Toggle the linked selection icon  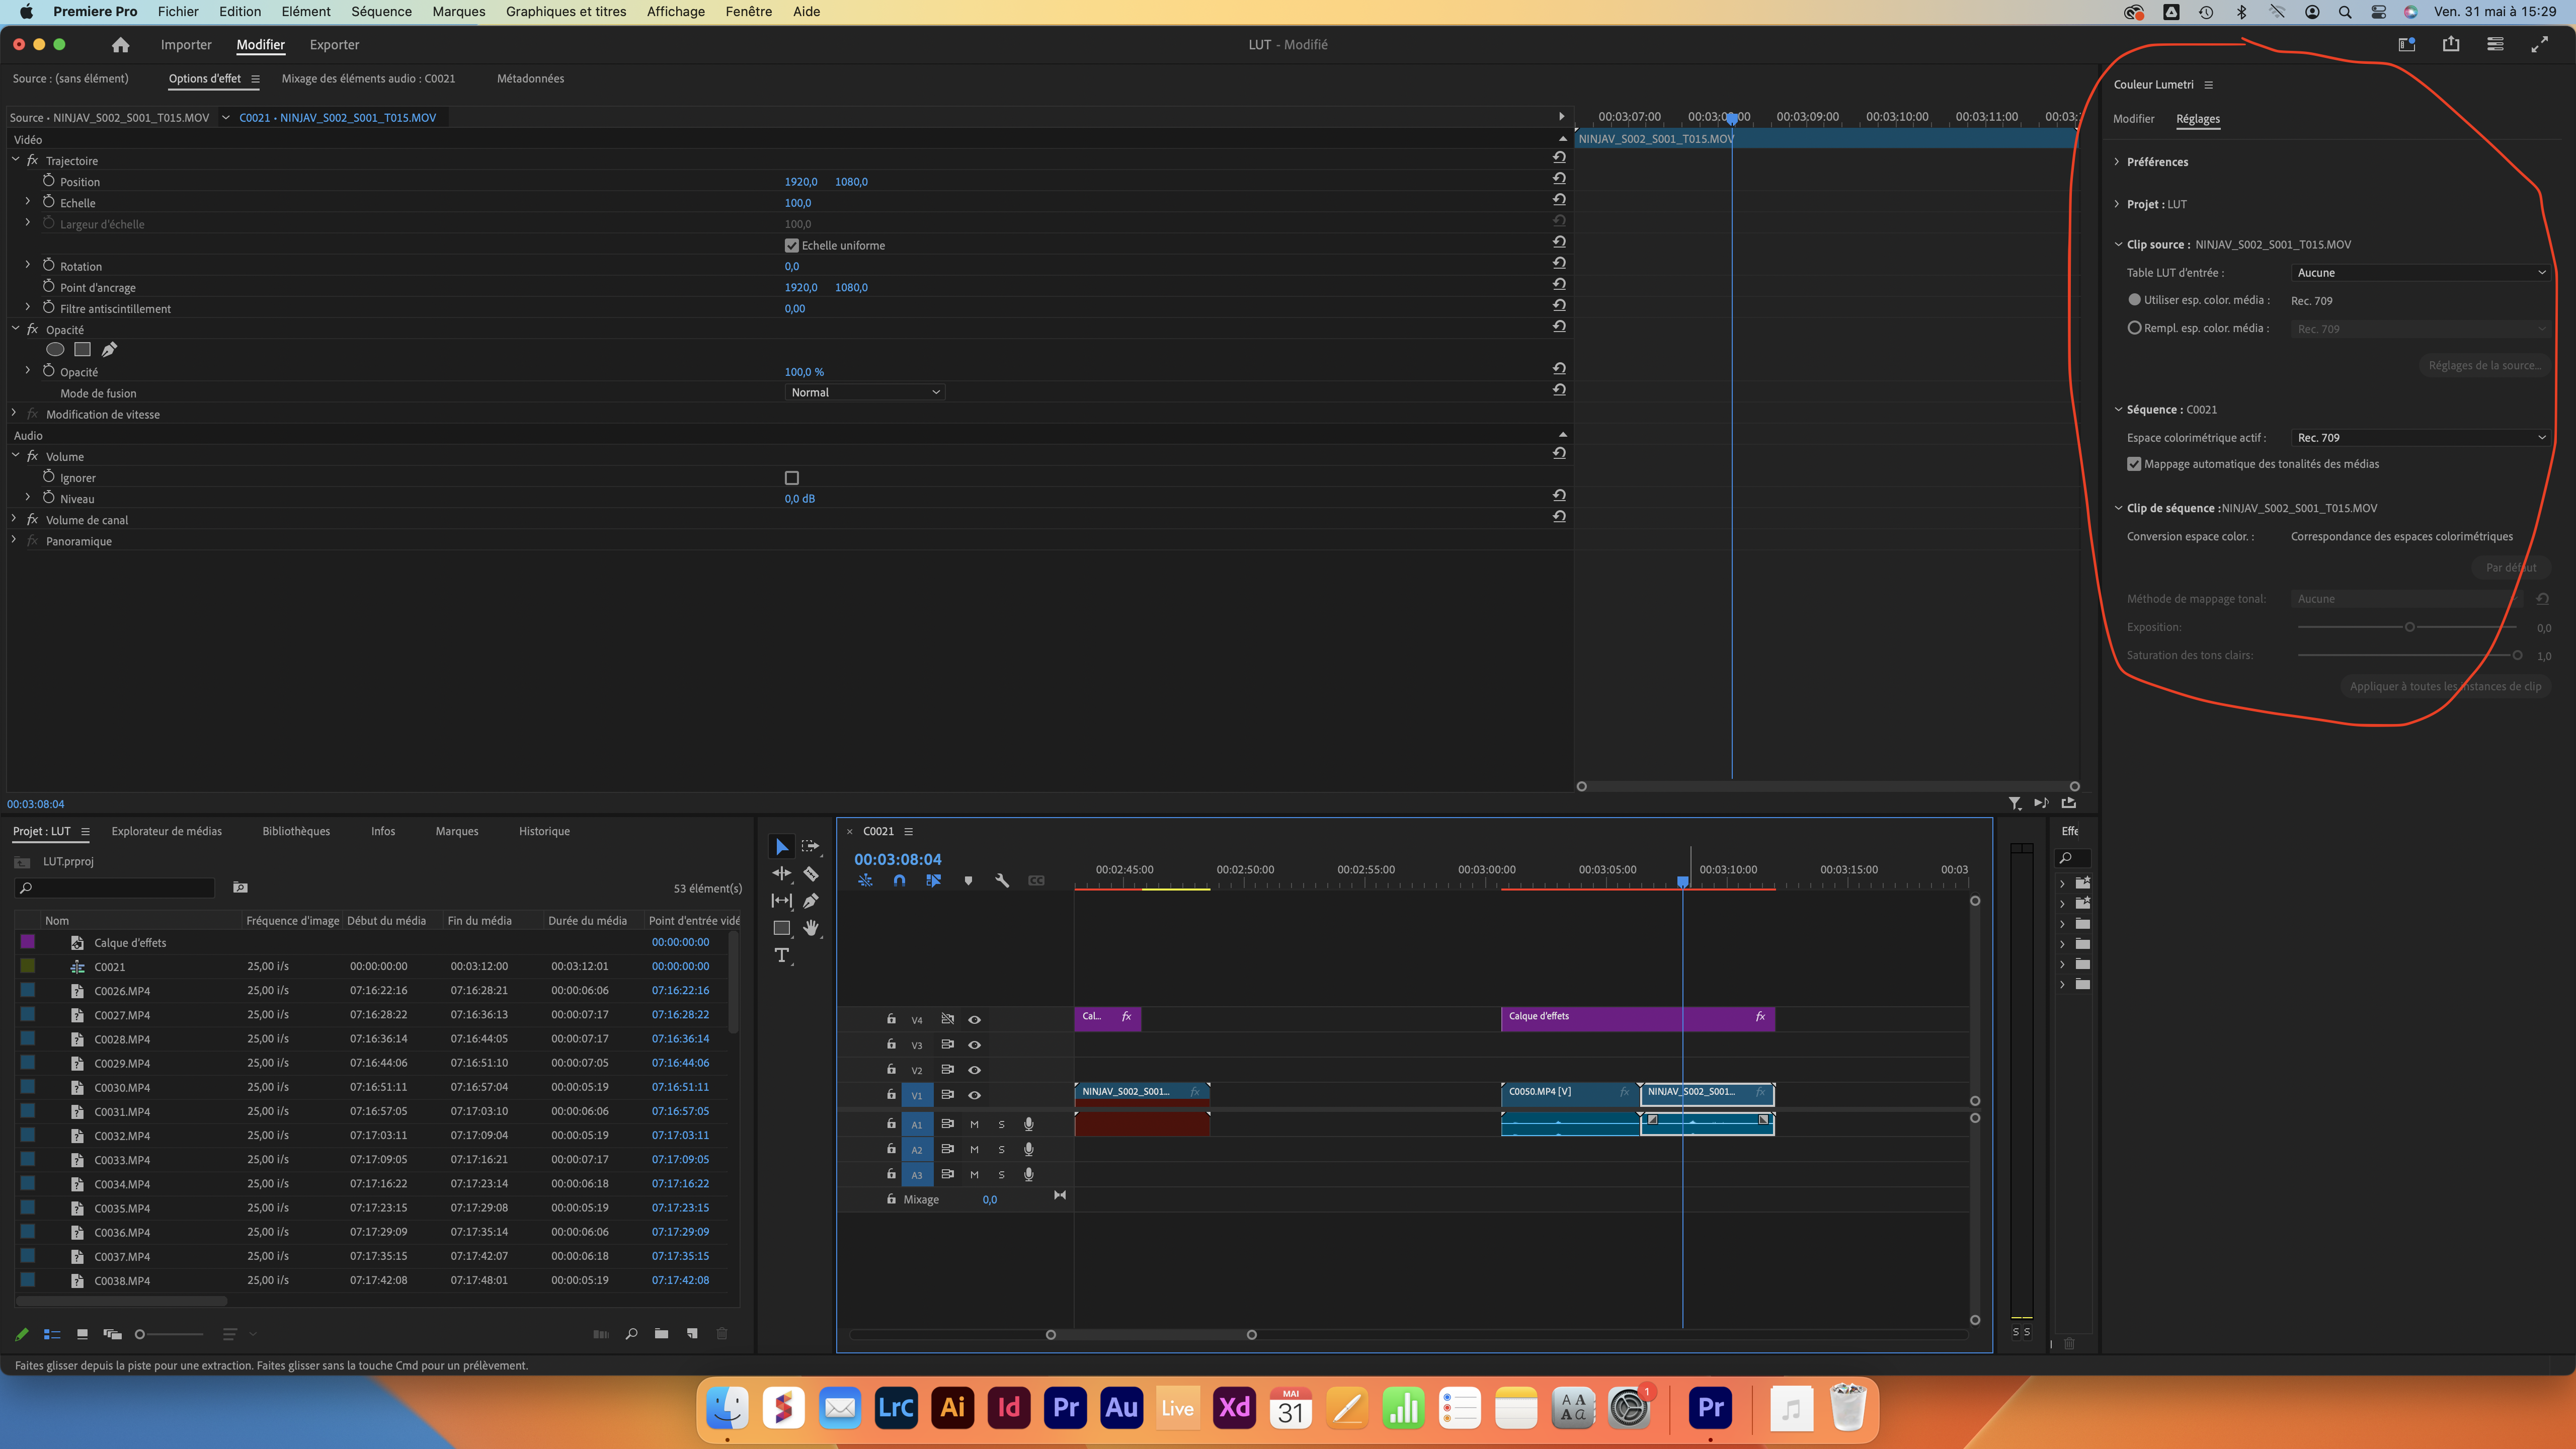[x=933, y=881]
